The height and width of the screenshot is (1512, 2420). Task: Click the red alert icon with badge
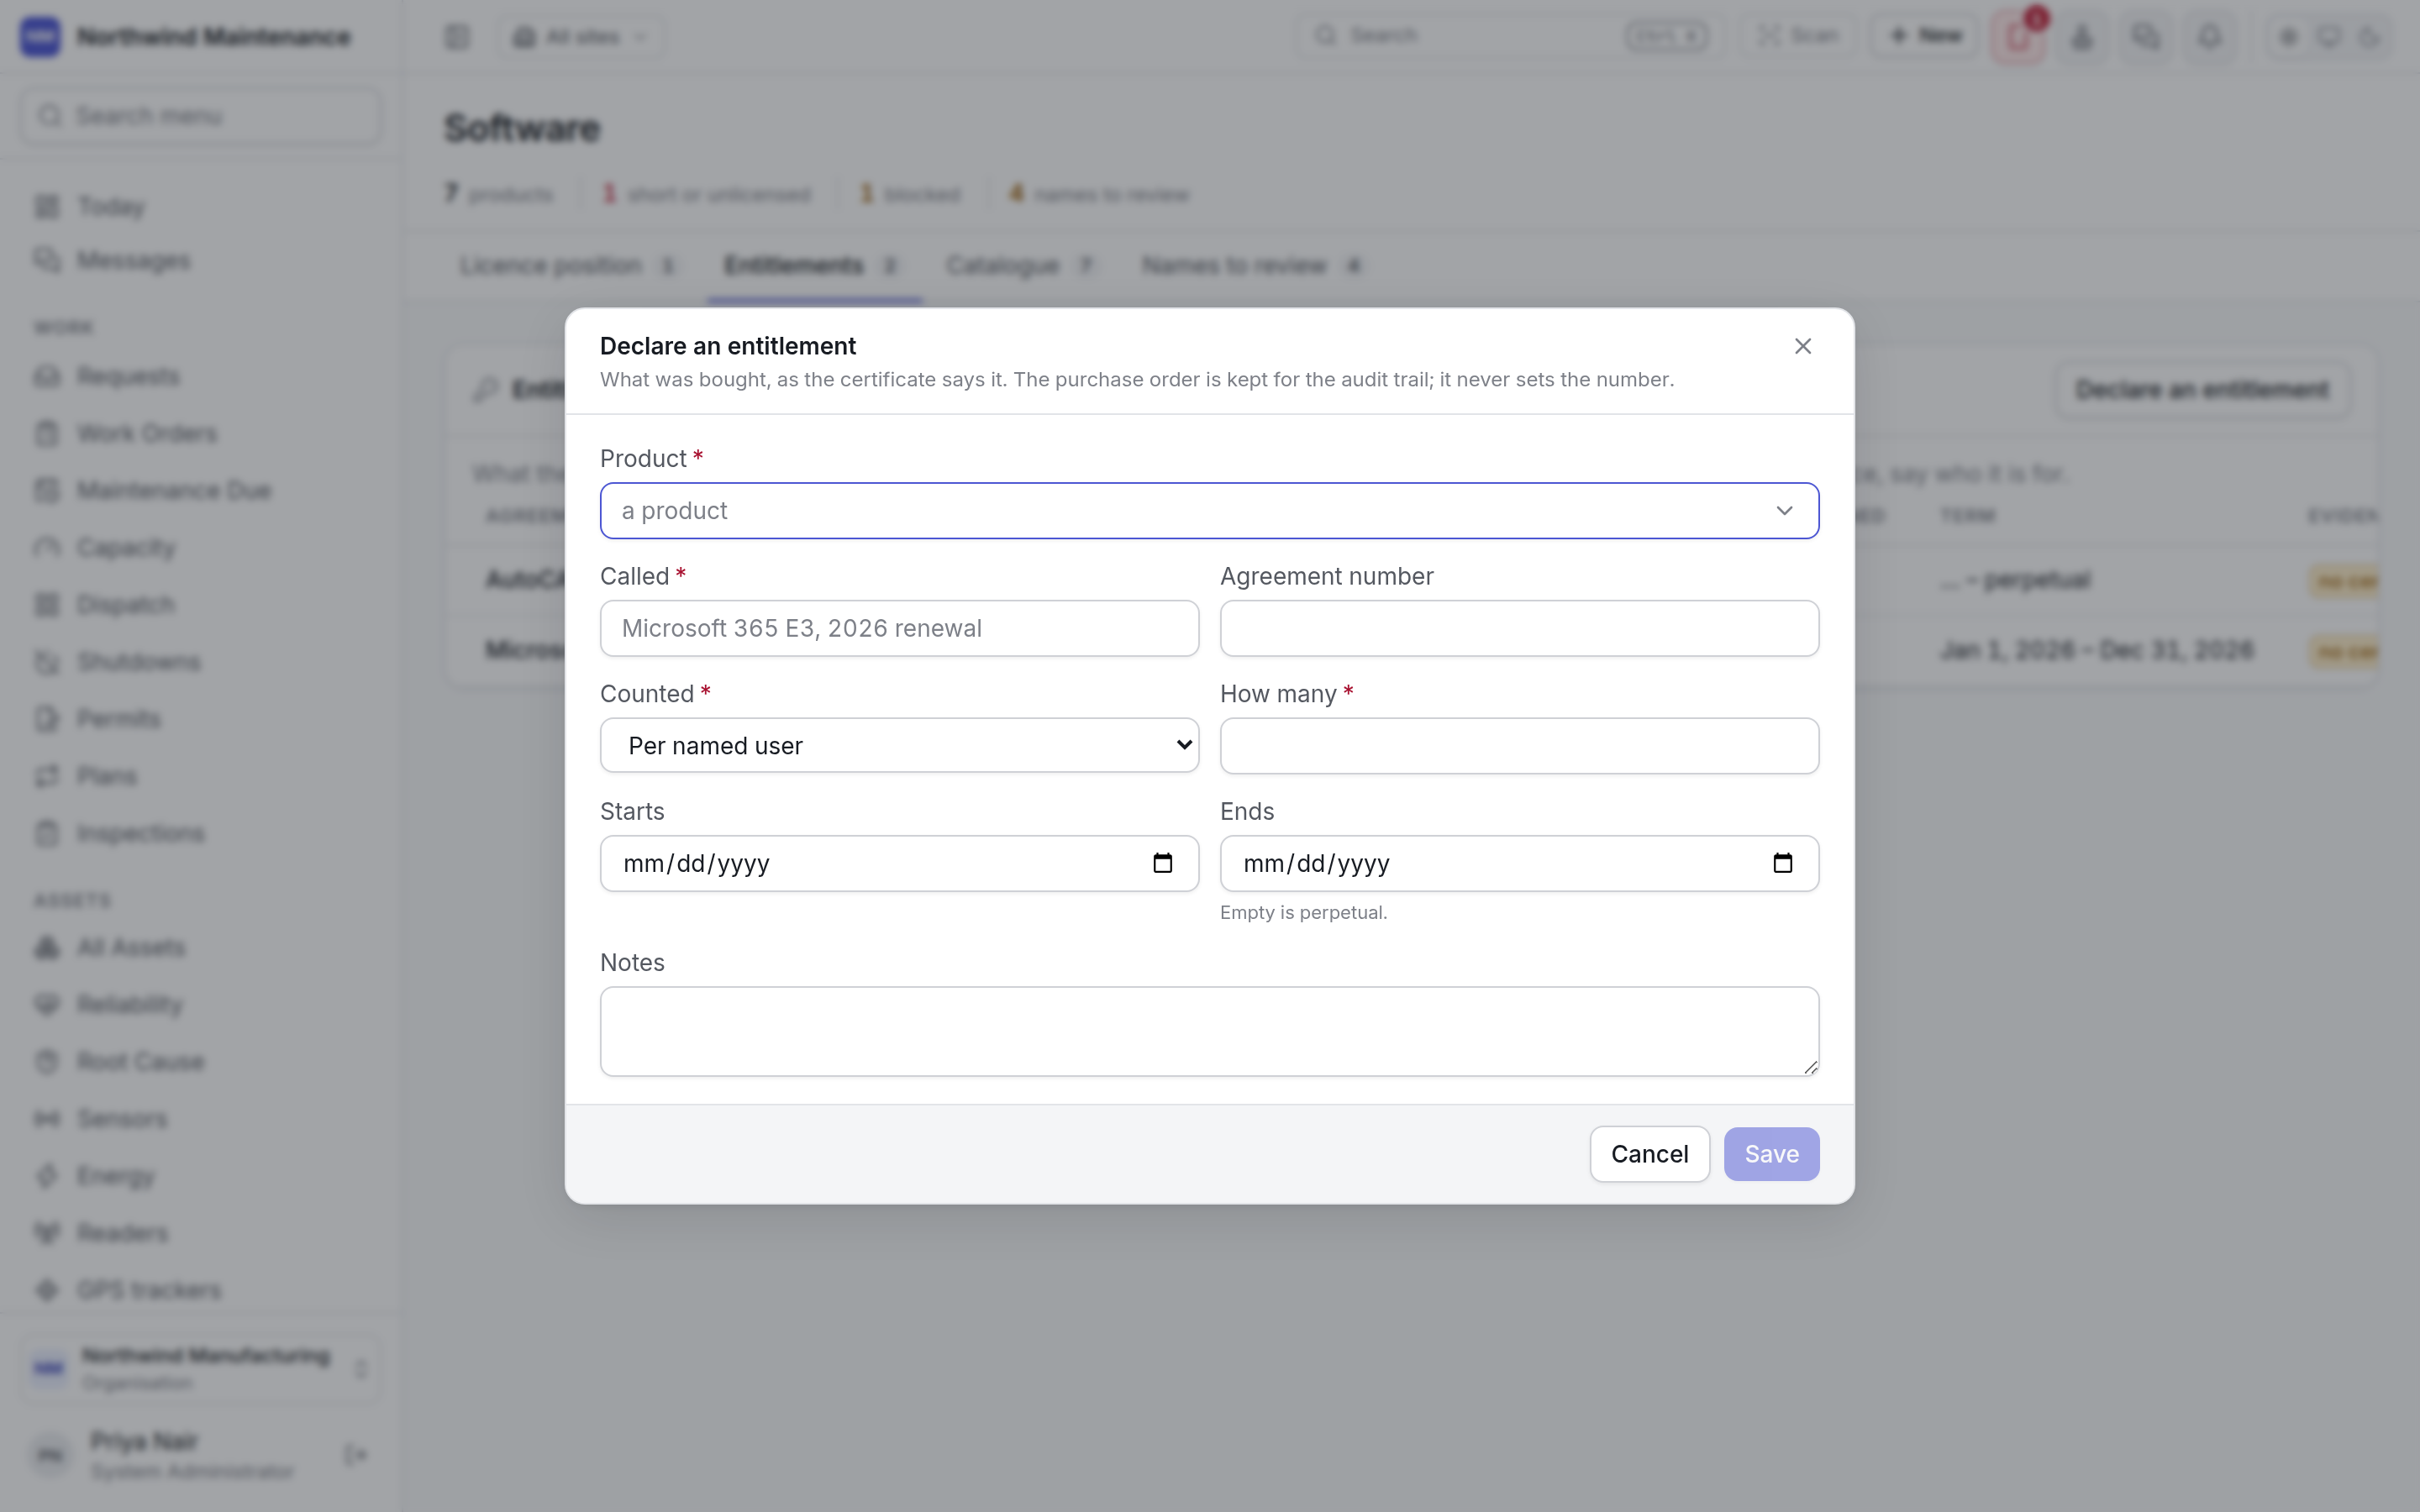pyautogui.click(x=2018, y=37)
